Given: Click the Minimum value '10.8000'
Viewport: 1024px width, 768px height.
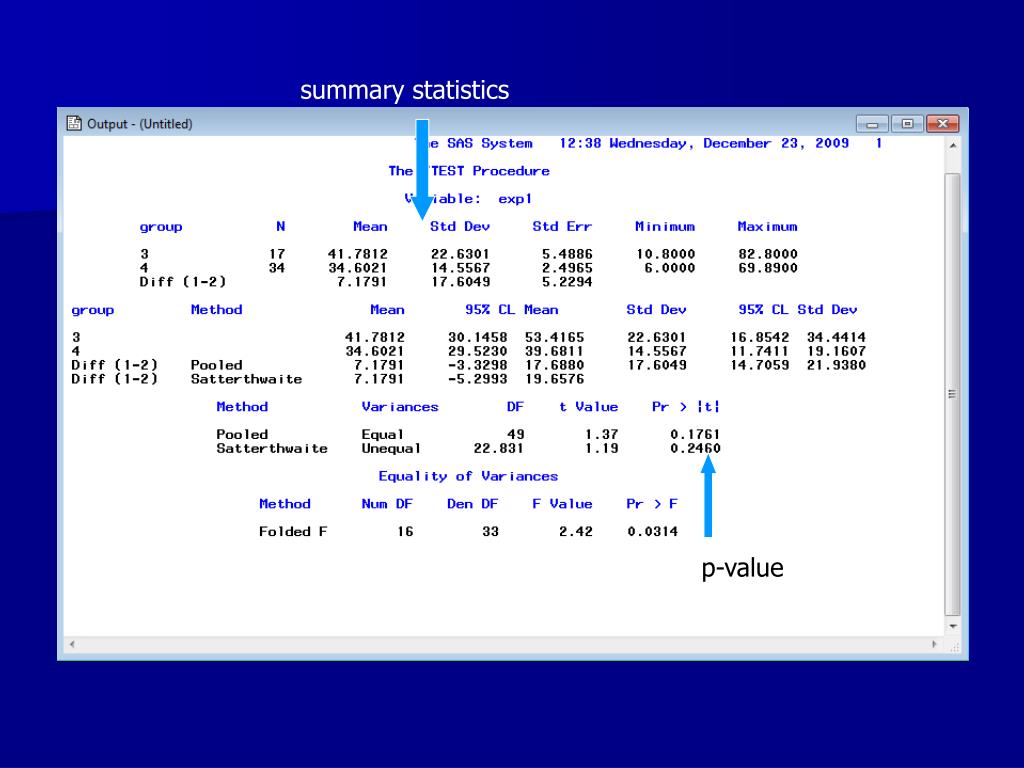Looking at the screenshot, I should pos(665,254).
